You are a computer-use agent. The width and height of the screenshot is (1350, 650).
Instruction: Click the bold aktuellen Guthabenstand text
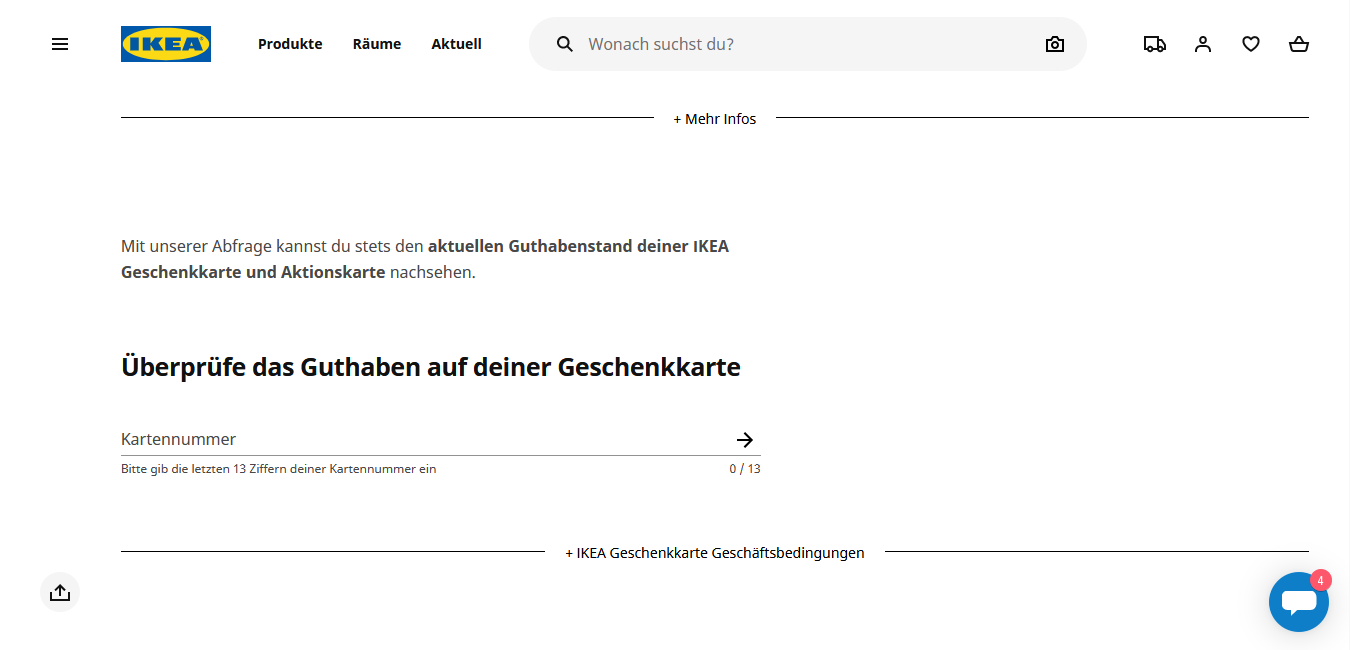425,259
